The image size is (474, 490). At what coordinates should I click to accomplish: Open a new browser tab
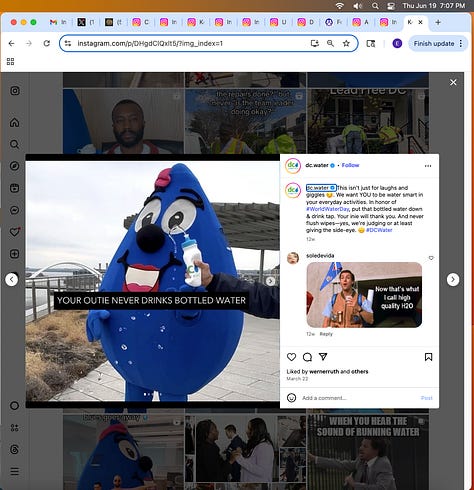[x=438, y=22]
